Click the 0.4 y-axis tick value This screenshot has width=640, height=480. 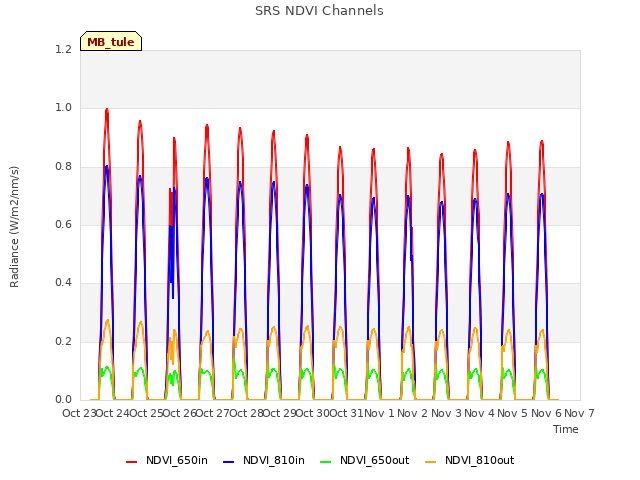(63, 282)
